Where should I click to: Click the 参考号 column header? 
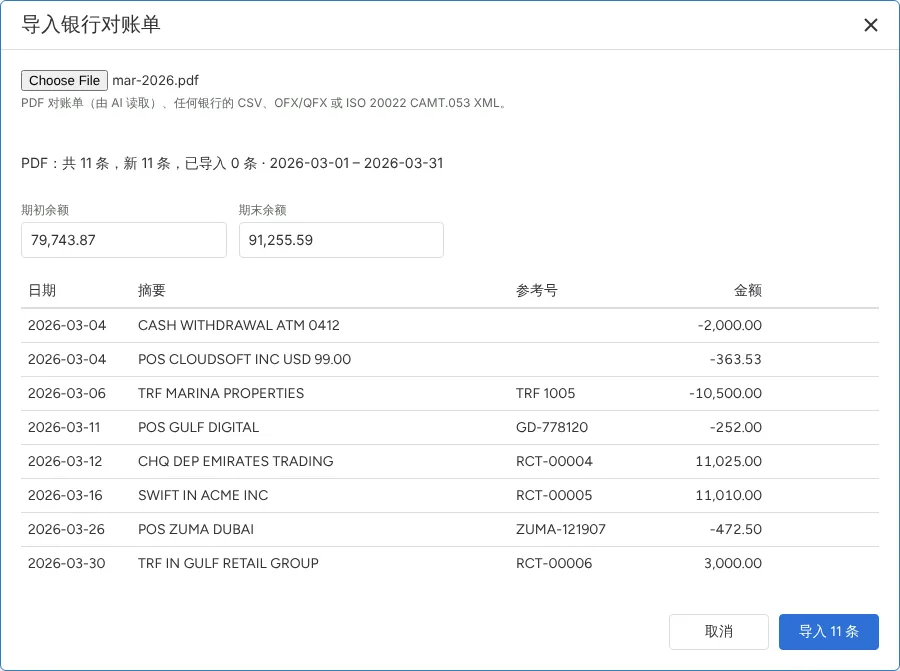point(537,290)
